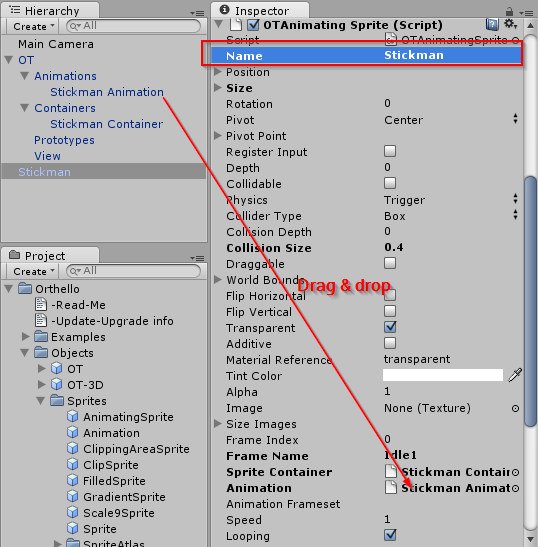Screen dimensions: 538x547
Task: Open the Tint Color white swatch
Action: coord(443,375)
